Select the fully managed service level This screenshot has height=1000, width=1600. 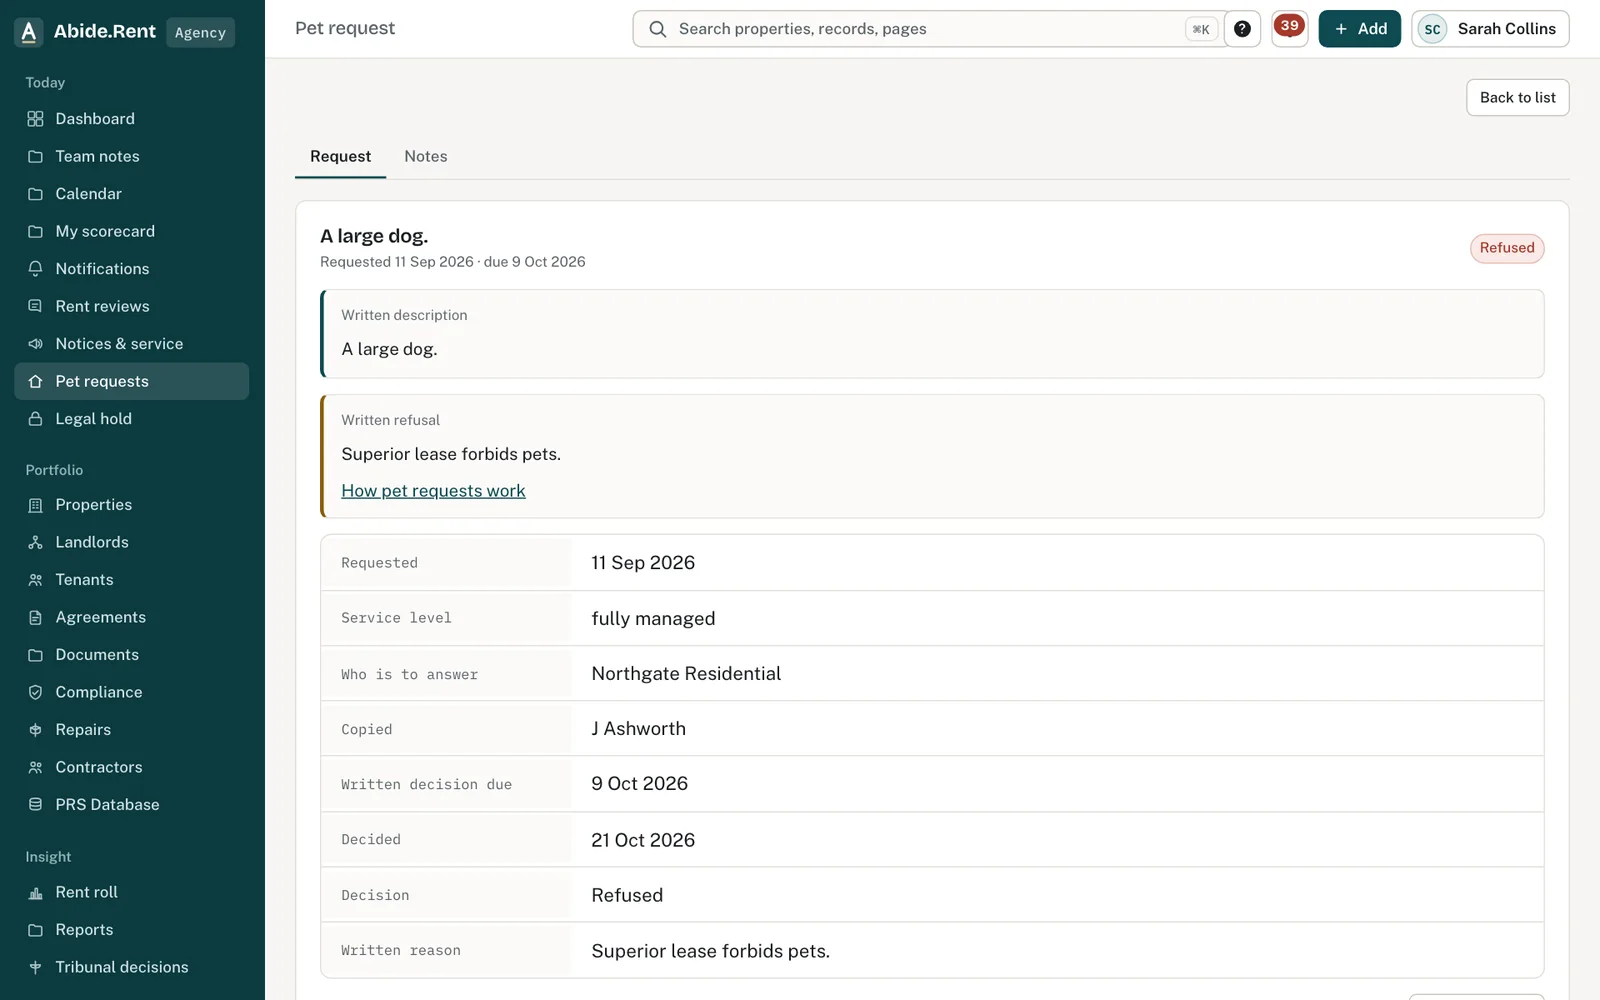pos(653,619)
